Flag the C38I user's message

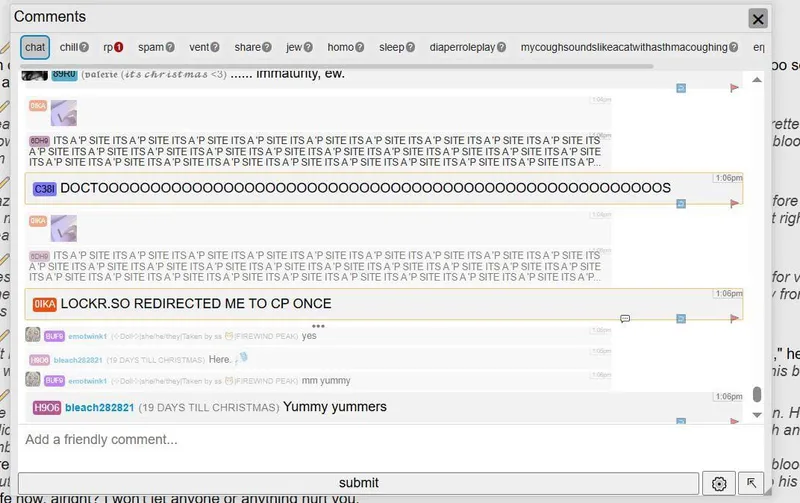(x=735, y=203)
